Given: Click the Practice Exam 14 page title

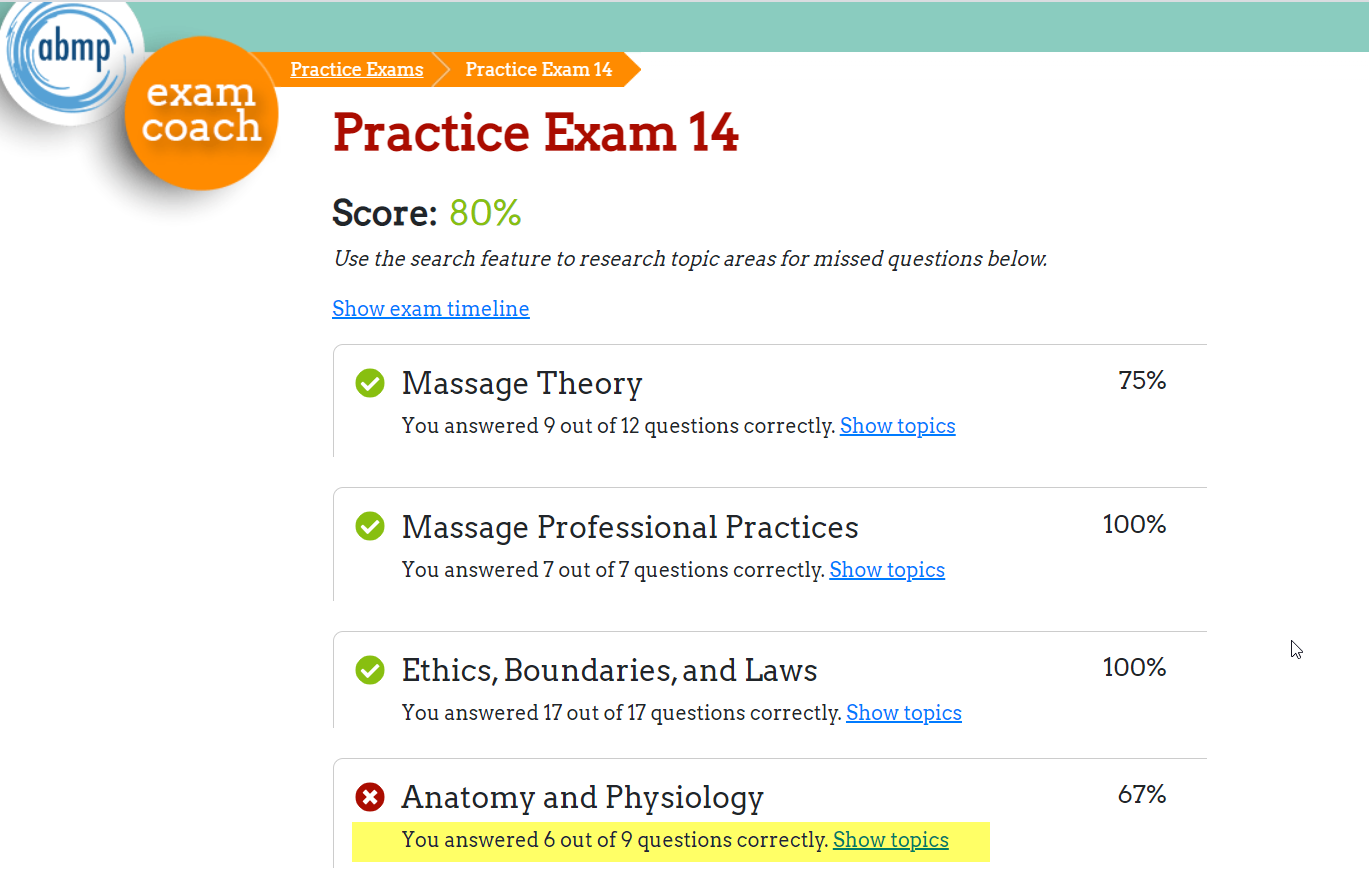Looking at the screenshot, I should pos(536,132).
